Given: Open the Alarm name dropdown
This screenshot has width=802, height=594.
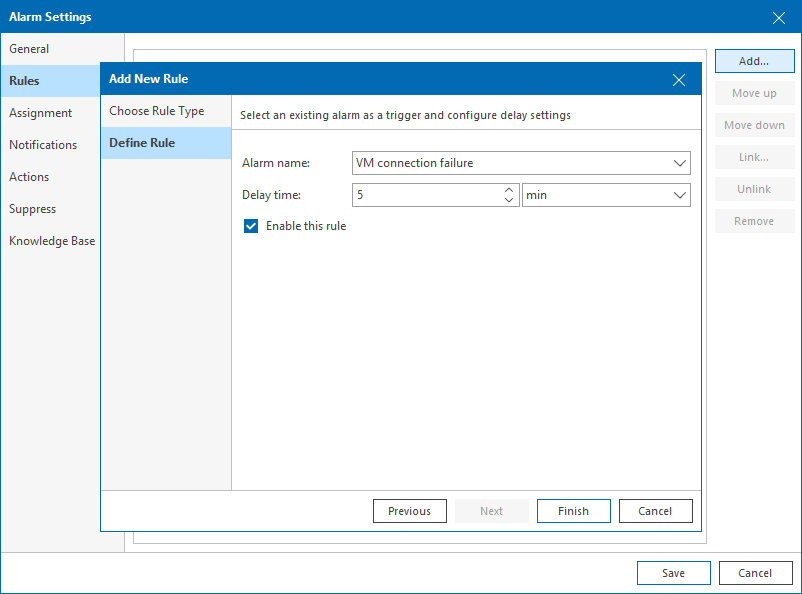Looking at the screenshot, I should tap(521, 163).
